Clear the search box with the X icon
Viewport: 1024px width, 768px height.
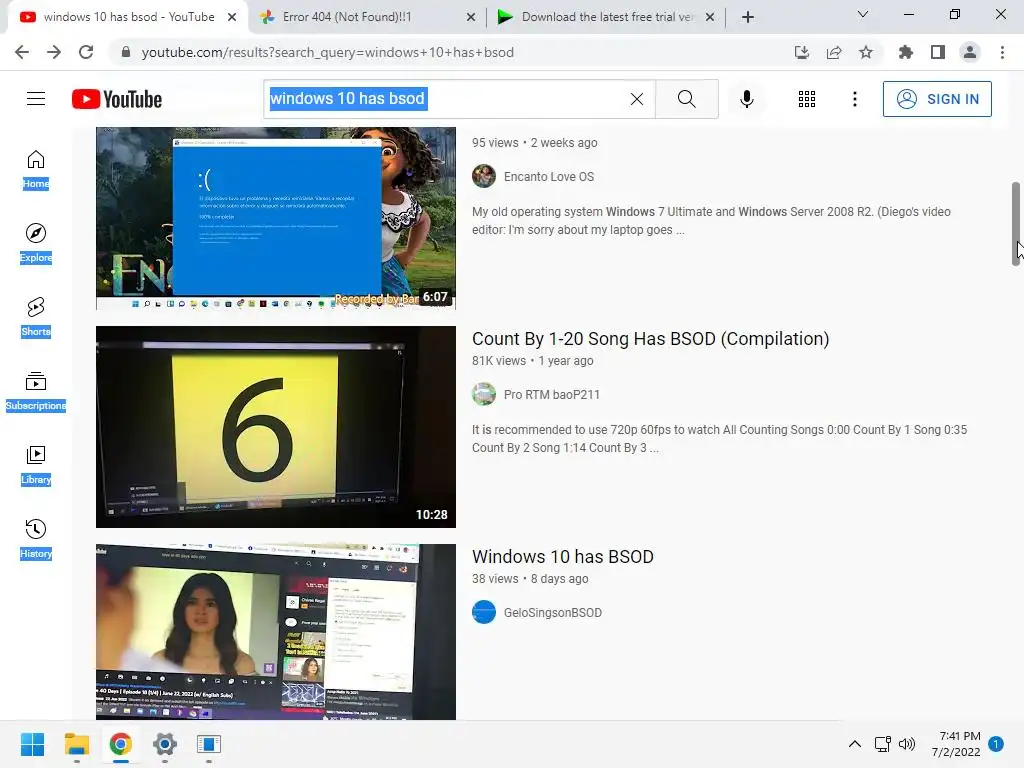point(637,99)
